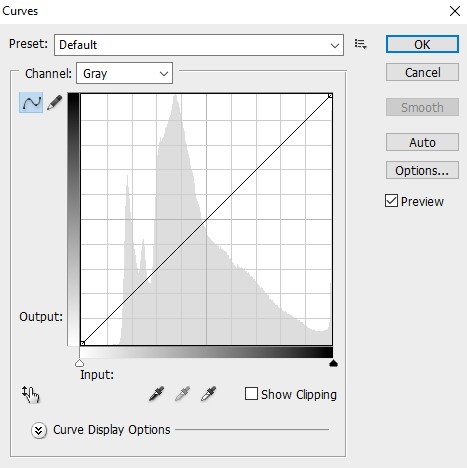This screenshot has width=467, height=468.
Task: Click the white input slider triangle
Action: tap(79, 363)
